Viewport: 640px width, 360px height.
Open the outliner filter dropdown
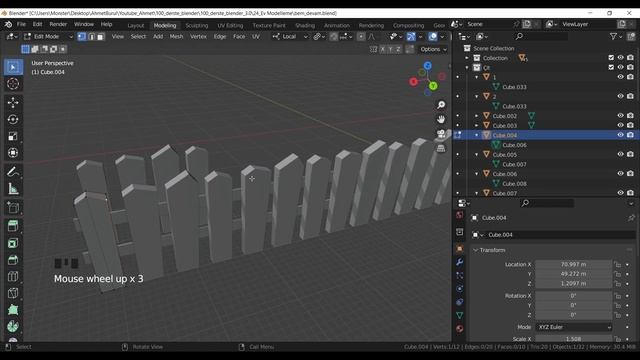click(x=616, y=37)
